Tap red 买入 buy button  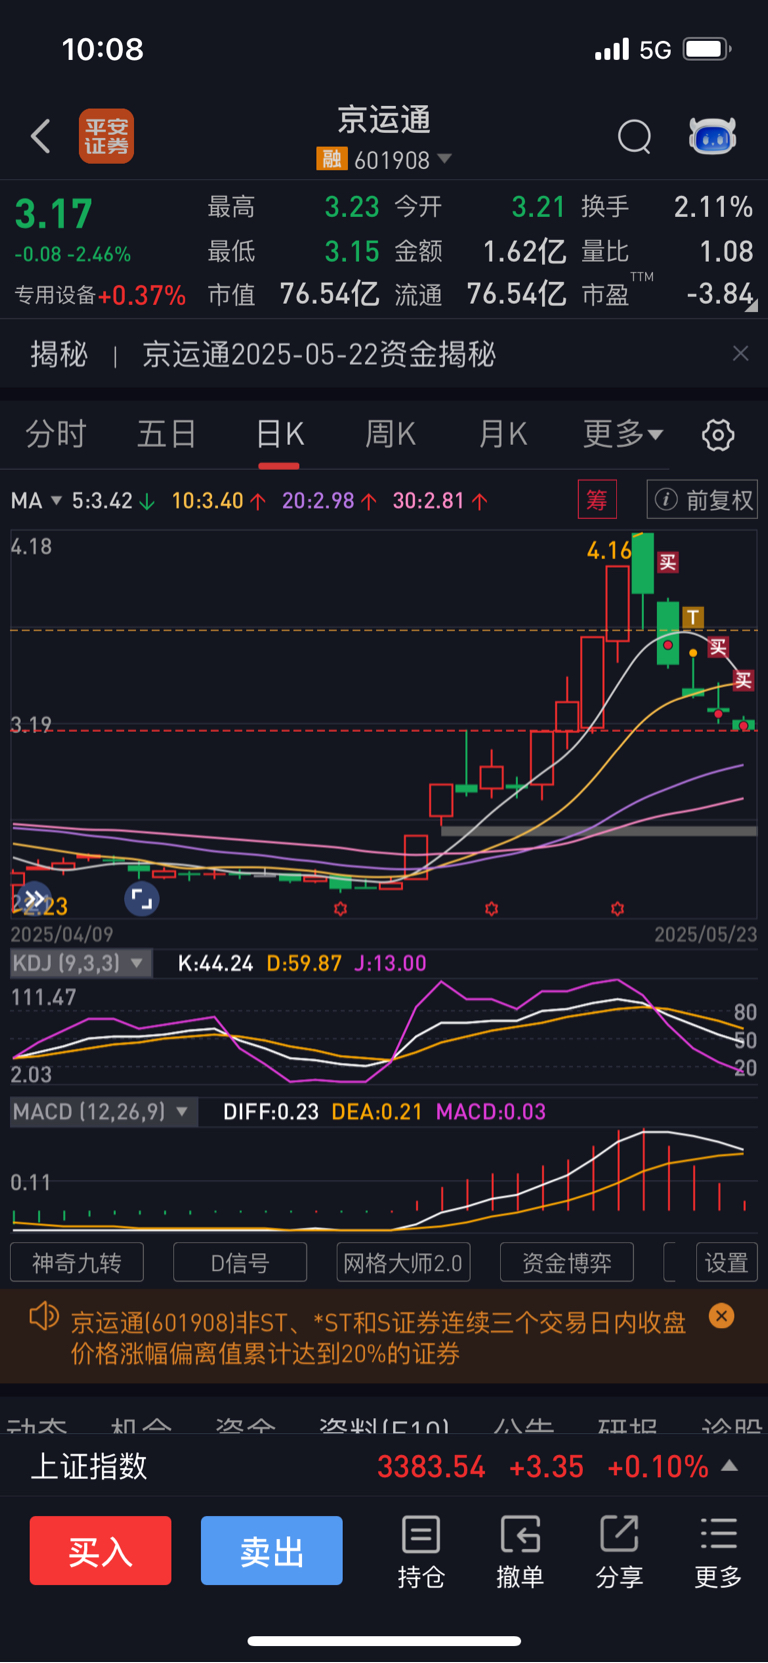coord(100,1551)
